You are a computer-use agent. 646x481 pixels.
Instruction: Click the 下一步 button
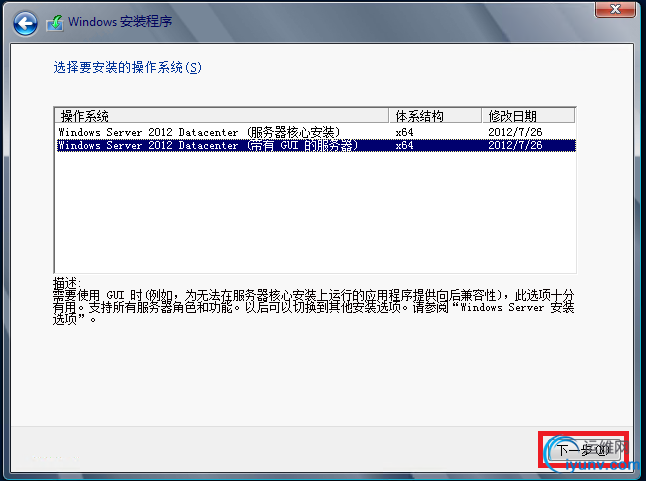(x=583, y=450)
